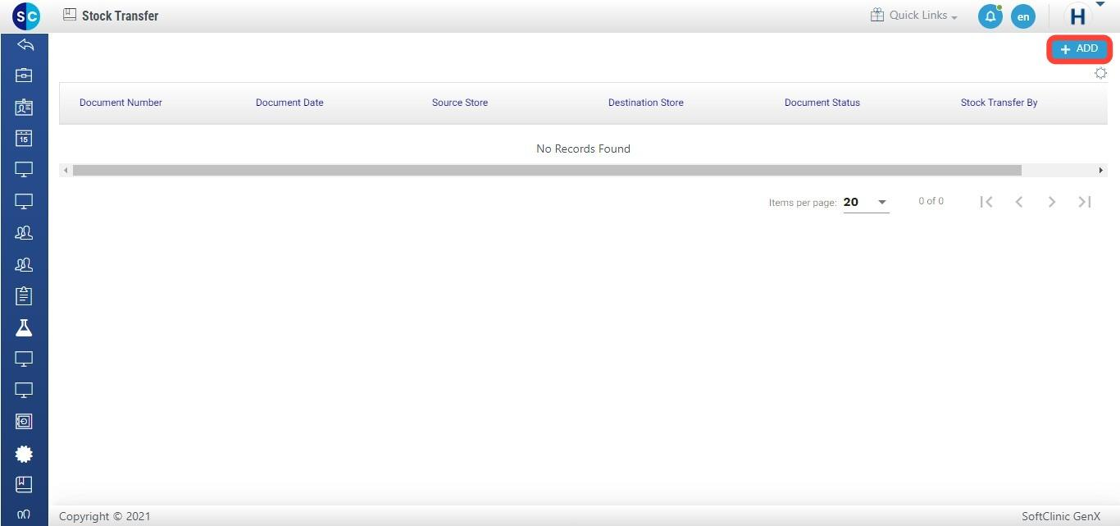The width and height of the screenshot is (1120, 526).
Task: Open the laboratory flask icon in the sidebar
Action: pos(24,327)
